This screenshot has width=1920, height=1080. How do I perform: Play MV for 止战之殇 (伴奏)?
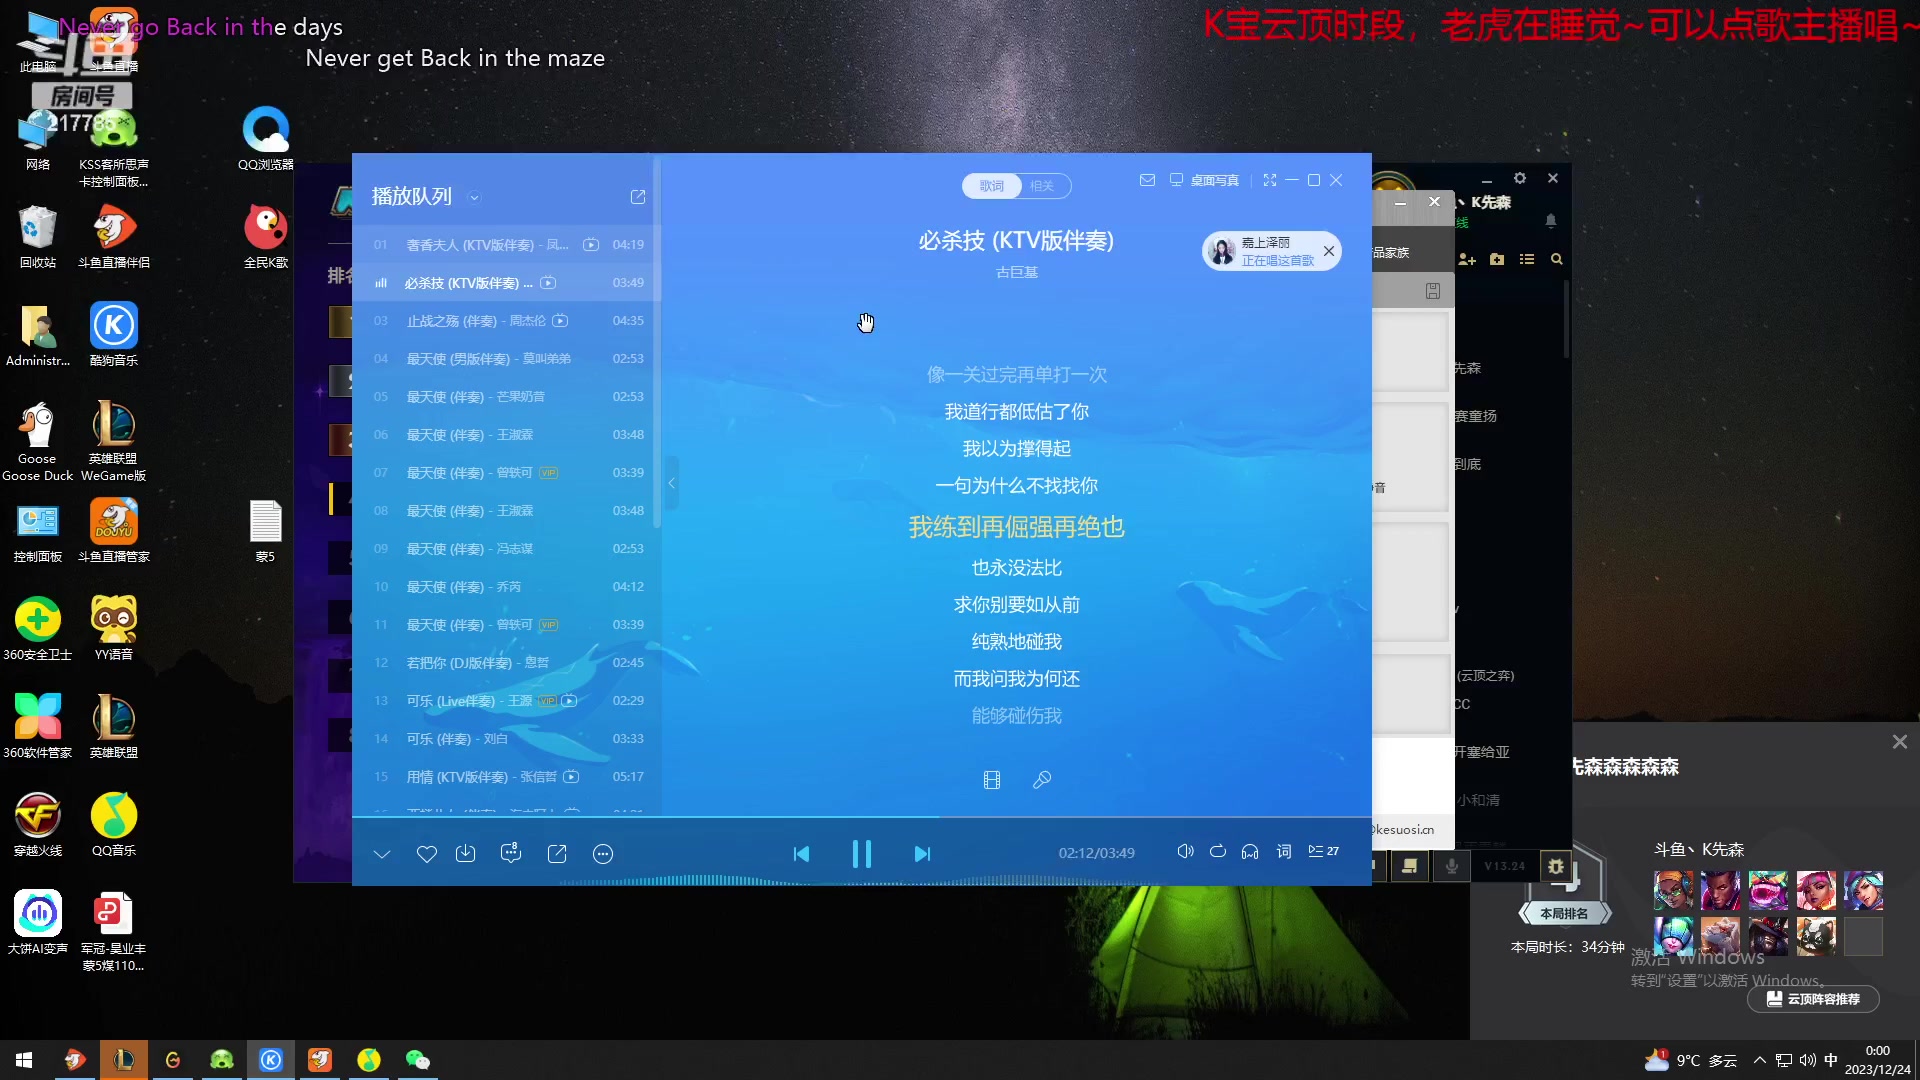click(x=560, y=321)
